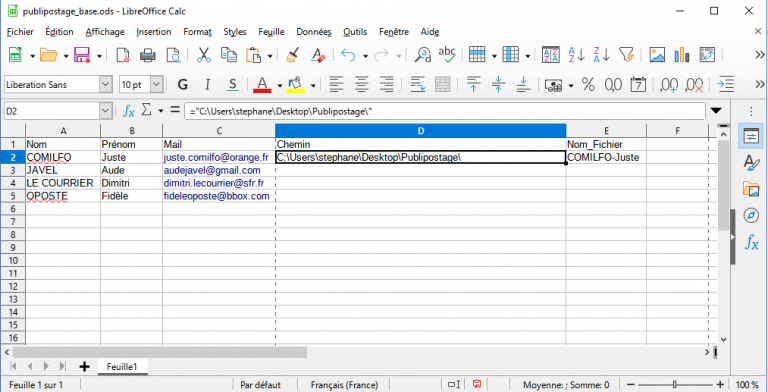Expand the Name Box dropdown
Screen dimensions: 768x392
click(x=106, y=111)
